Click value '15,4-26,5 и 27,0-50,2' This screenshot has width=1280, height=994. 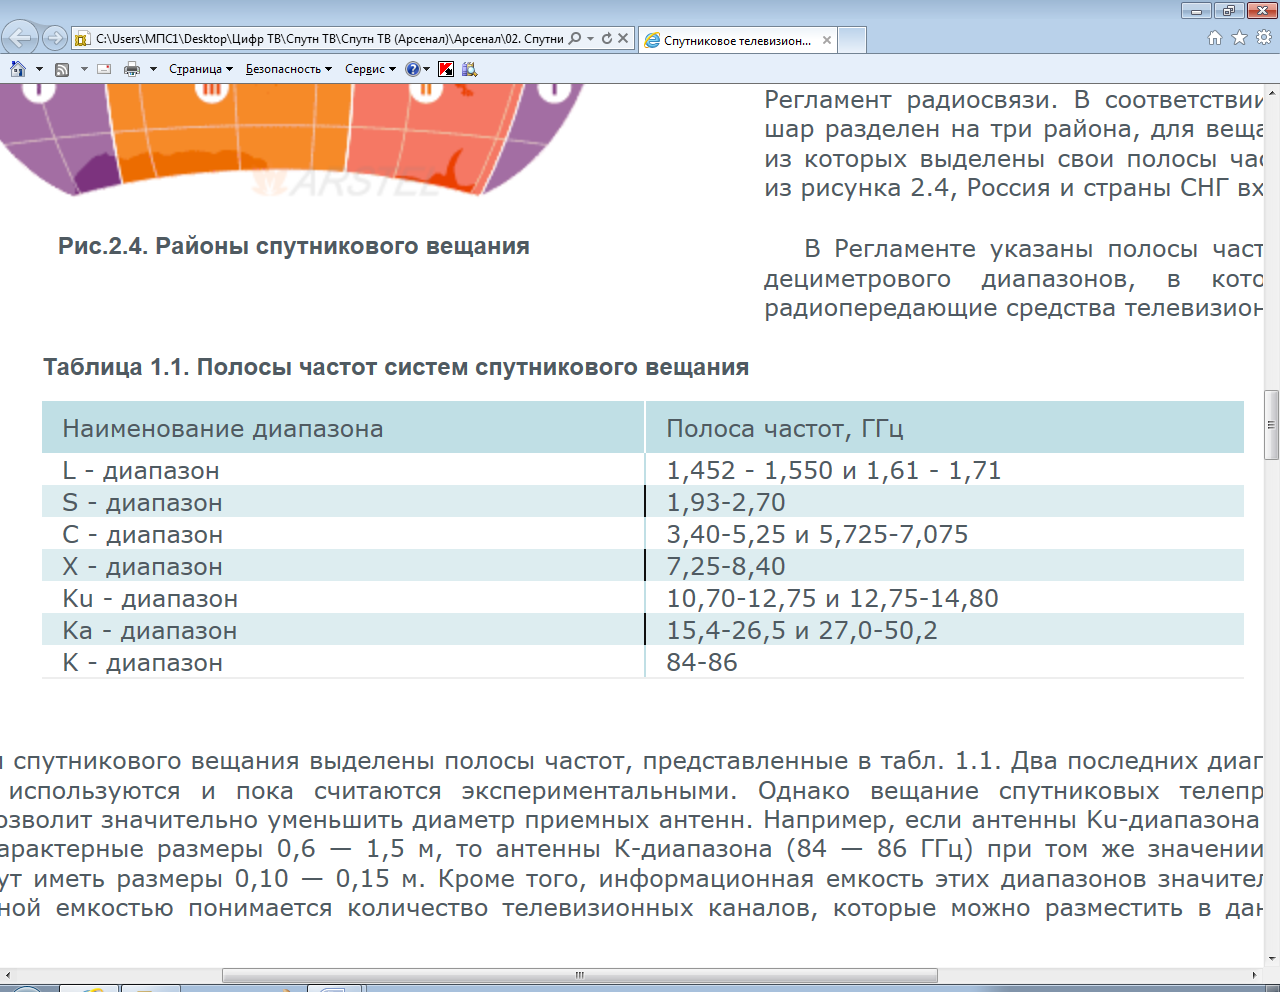[802, 631]
